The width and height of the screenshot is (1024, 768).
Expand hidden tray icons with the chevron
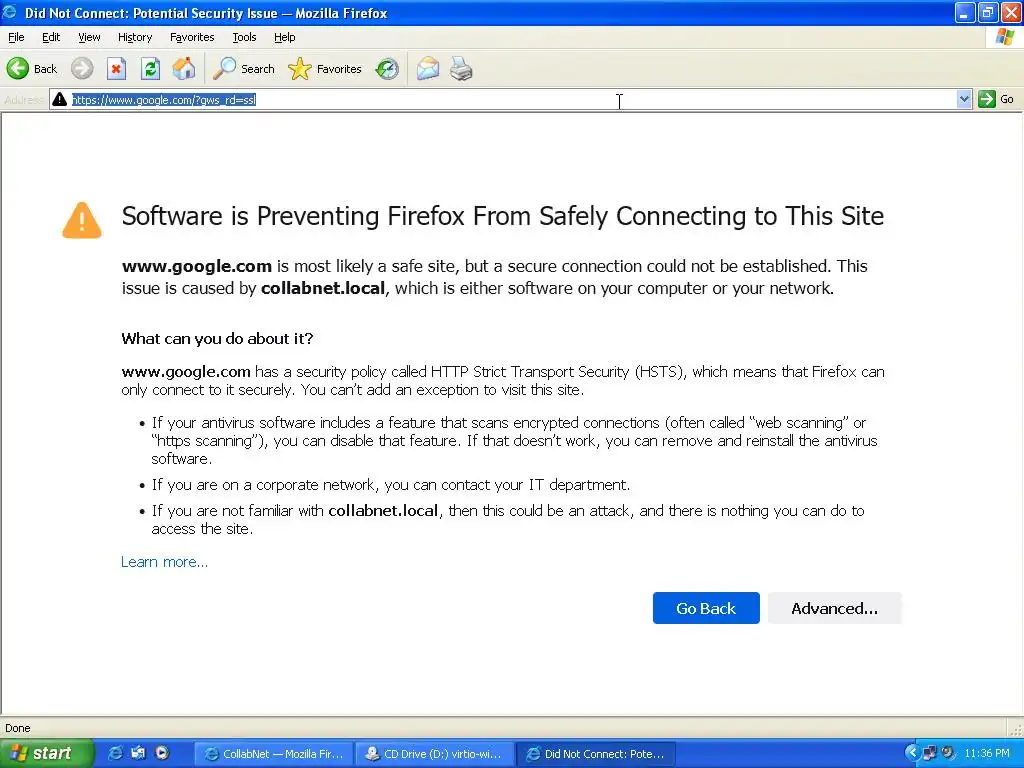(x=912, y=753)
